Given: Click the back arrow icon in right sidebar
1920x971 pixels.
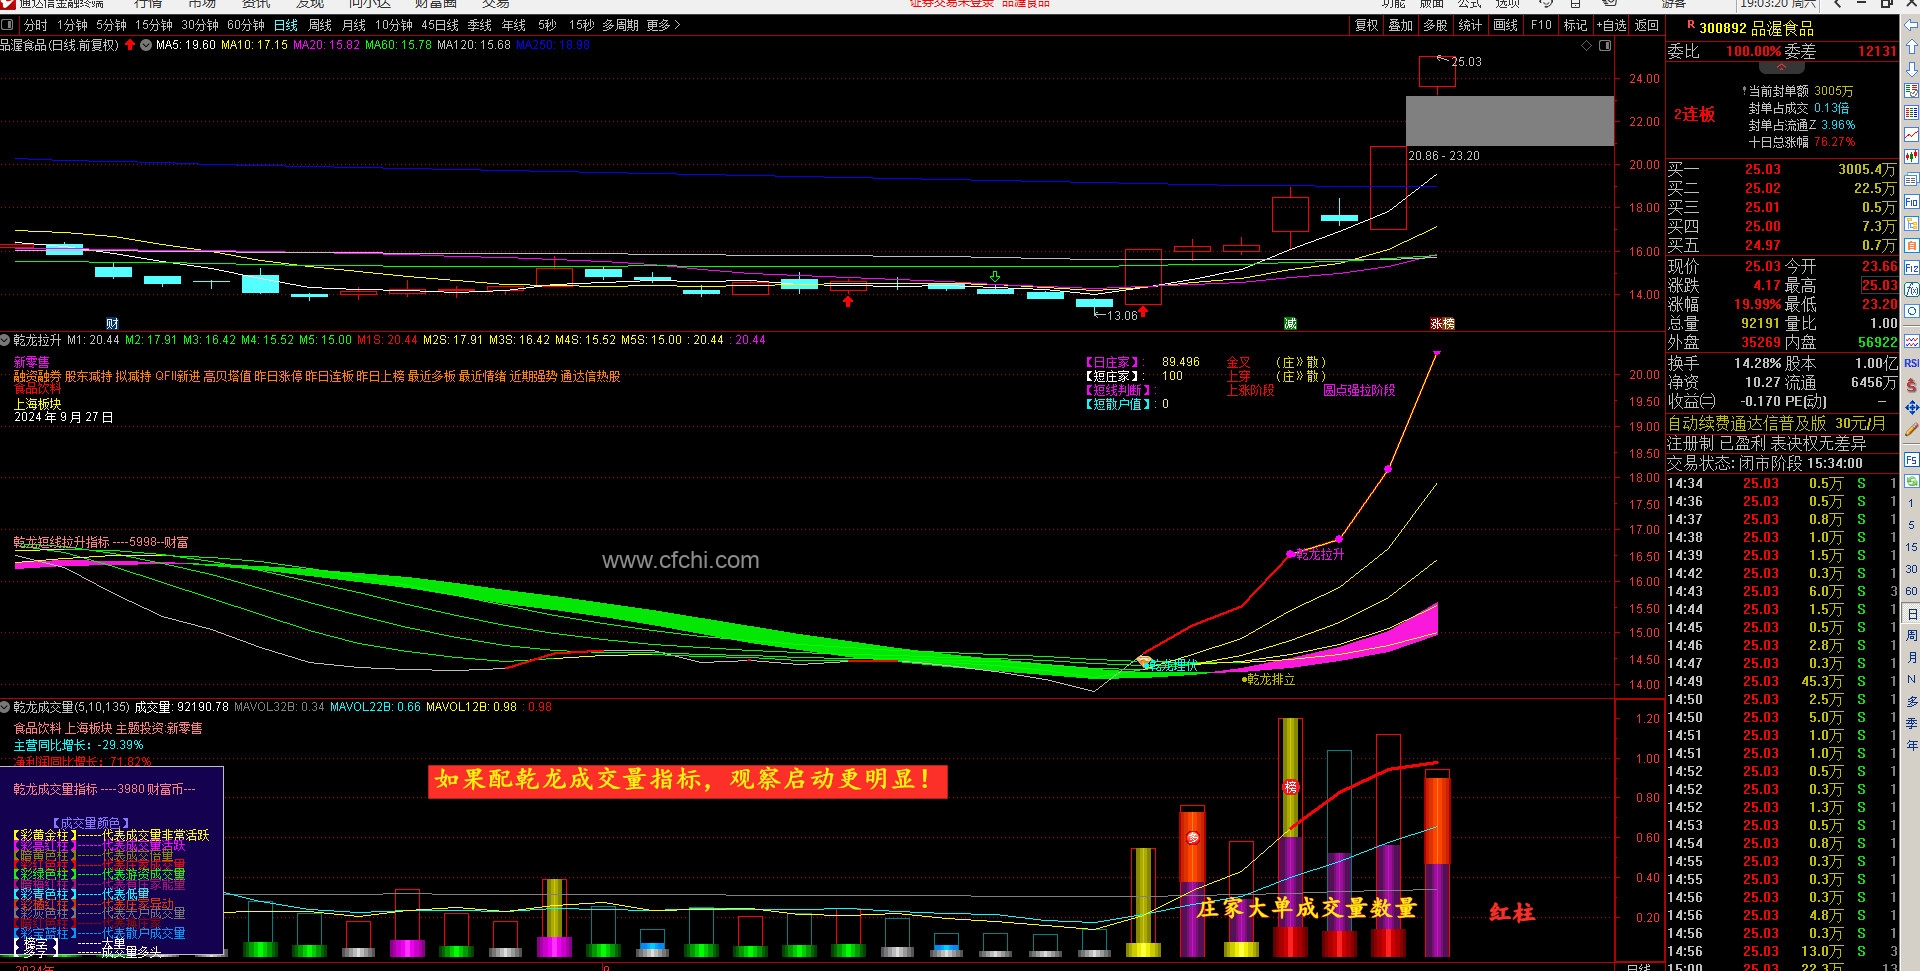Looking at the screenshot, I should click(x=1911, y=25).
